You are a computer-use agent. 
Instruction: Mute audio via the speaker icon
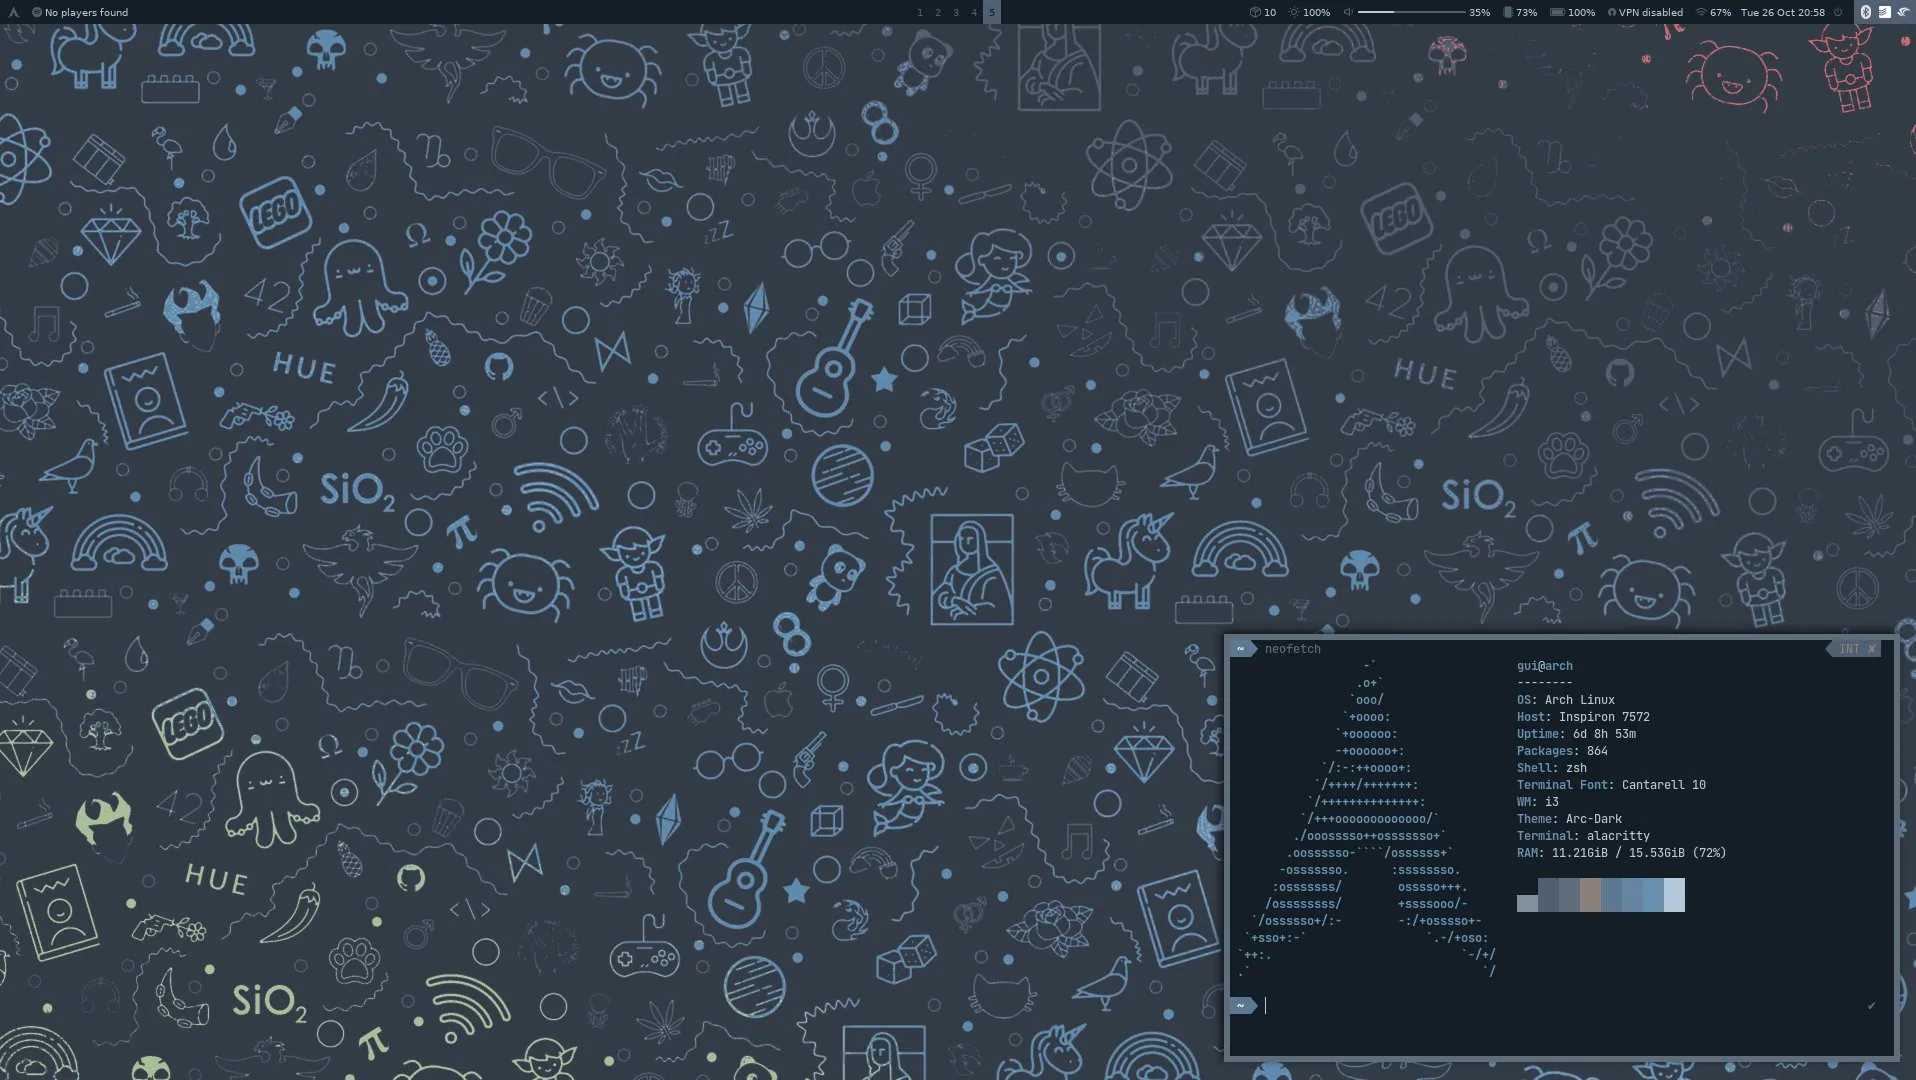pos(1348,12)
